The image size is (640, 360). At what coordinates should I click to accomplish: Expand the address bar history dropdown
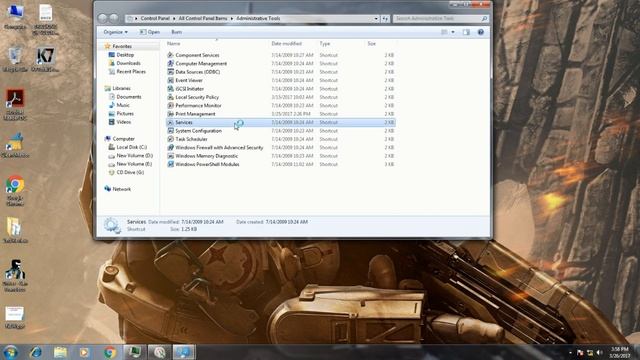pos(376,18)
